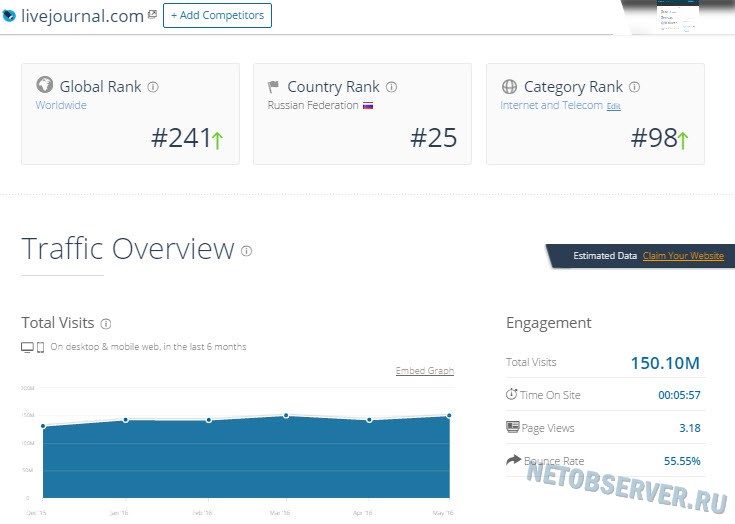Click the Category Rank globe grid icon
735x524 pixels.
[509, 86]
